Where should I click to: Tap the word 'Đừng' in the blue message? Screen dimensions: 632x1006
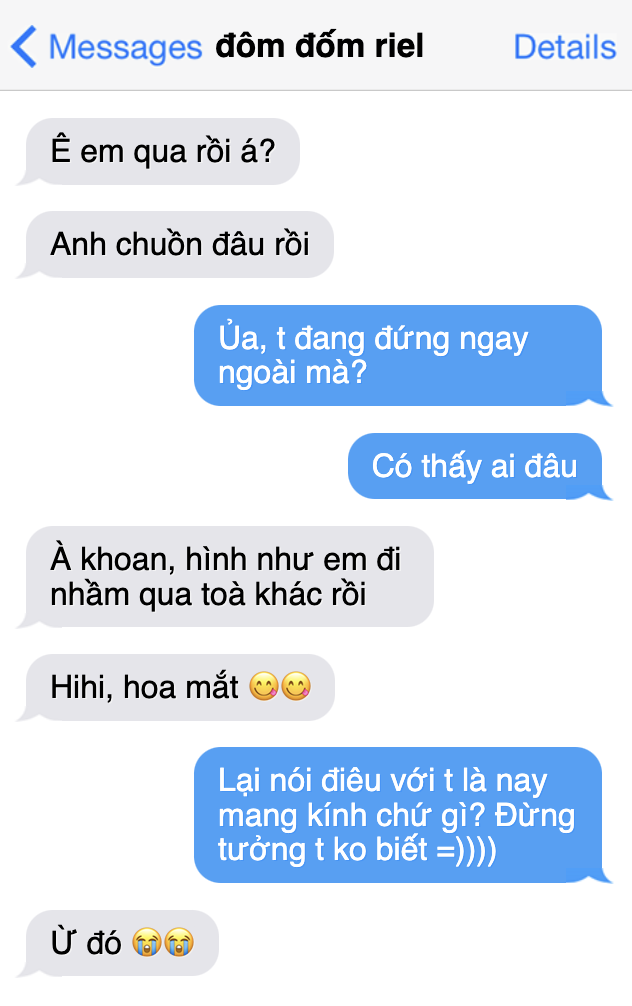pos(535,815)
